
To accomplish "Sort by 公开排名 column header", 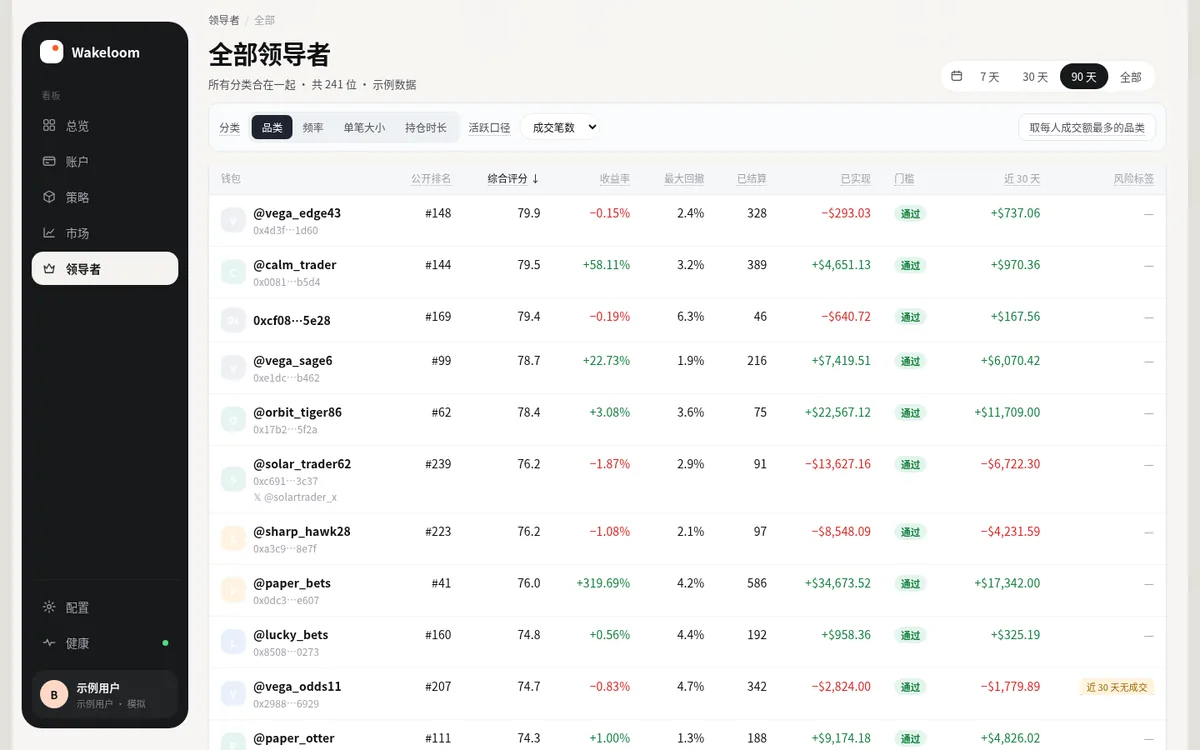I will coord(431,179).
